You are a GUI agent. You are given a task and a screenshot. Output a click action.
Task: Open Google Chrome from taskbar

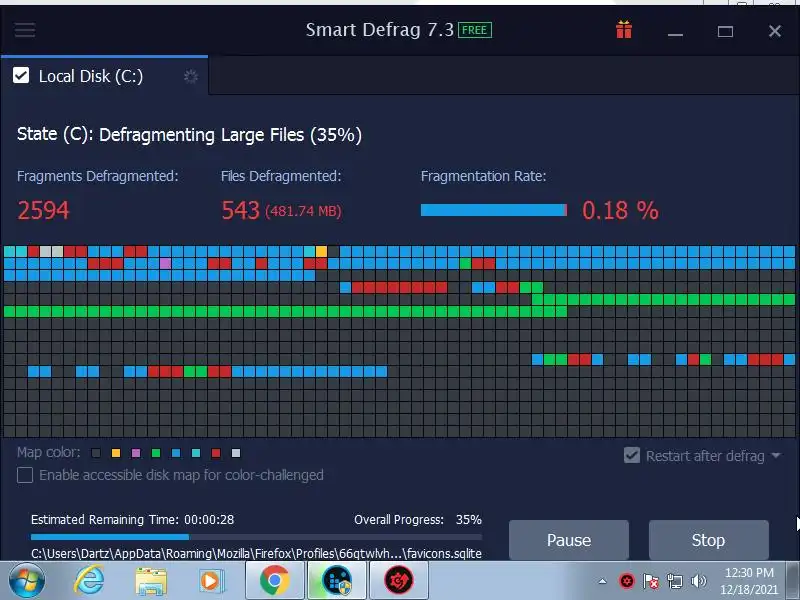point(274,581)
